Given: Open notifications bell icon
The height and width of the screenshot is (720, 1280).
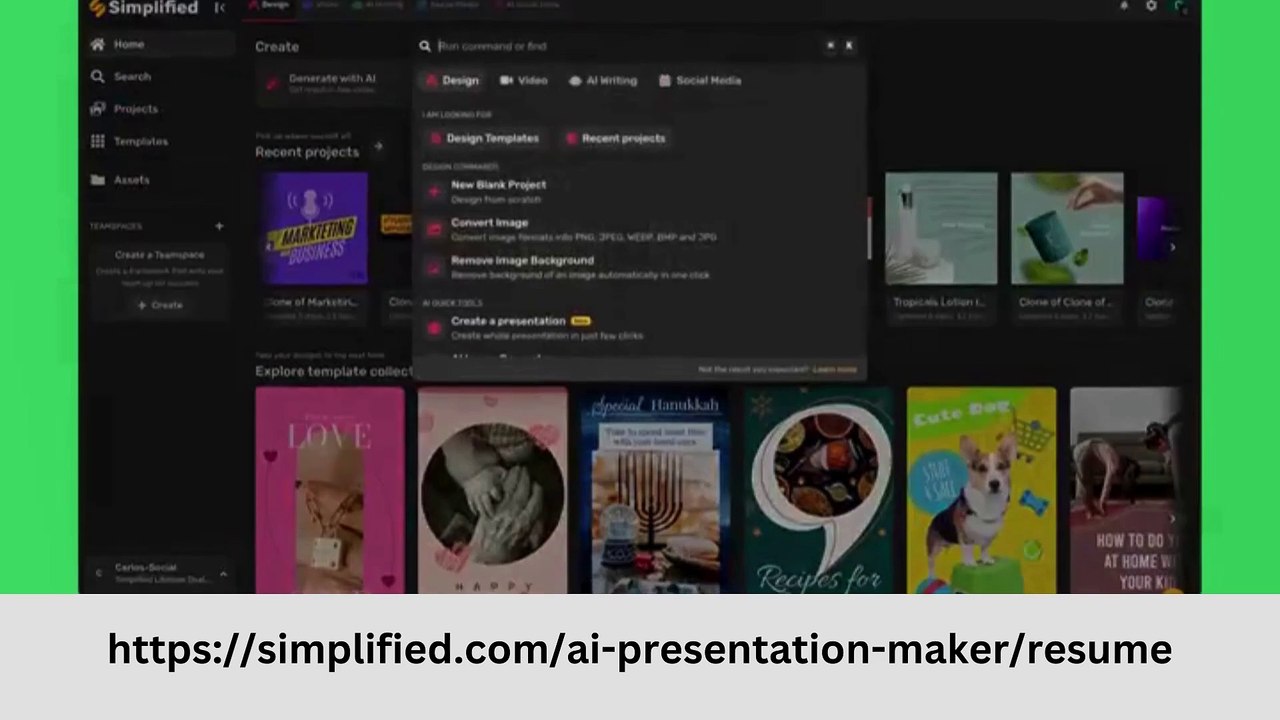Looking at the screenshot, I should tap(1124, 6).
